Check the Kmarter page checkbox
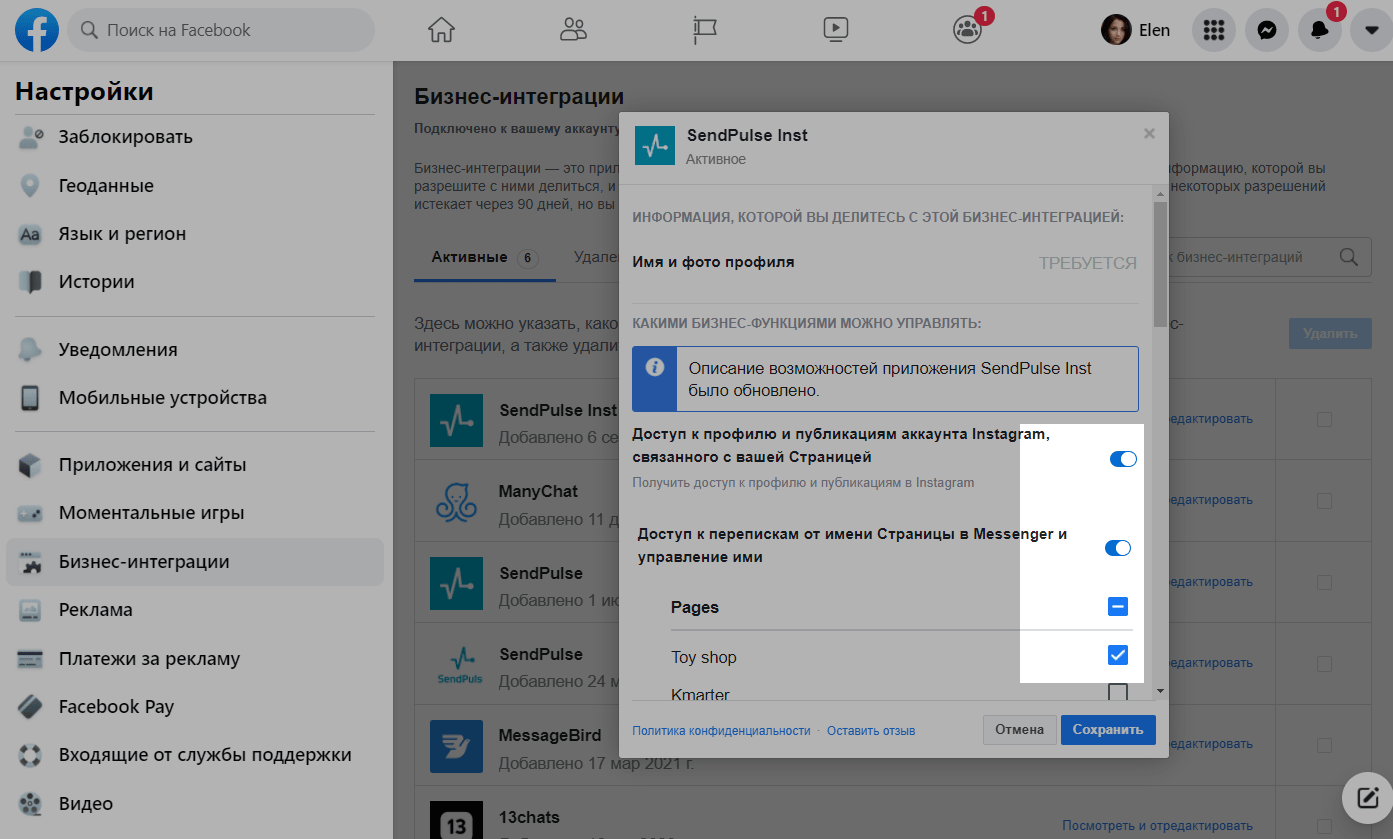1393x839 pixels. point(1118,692)
